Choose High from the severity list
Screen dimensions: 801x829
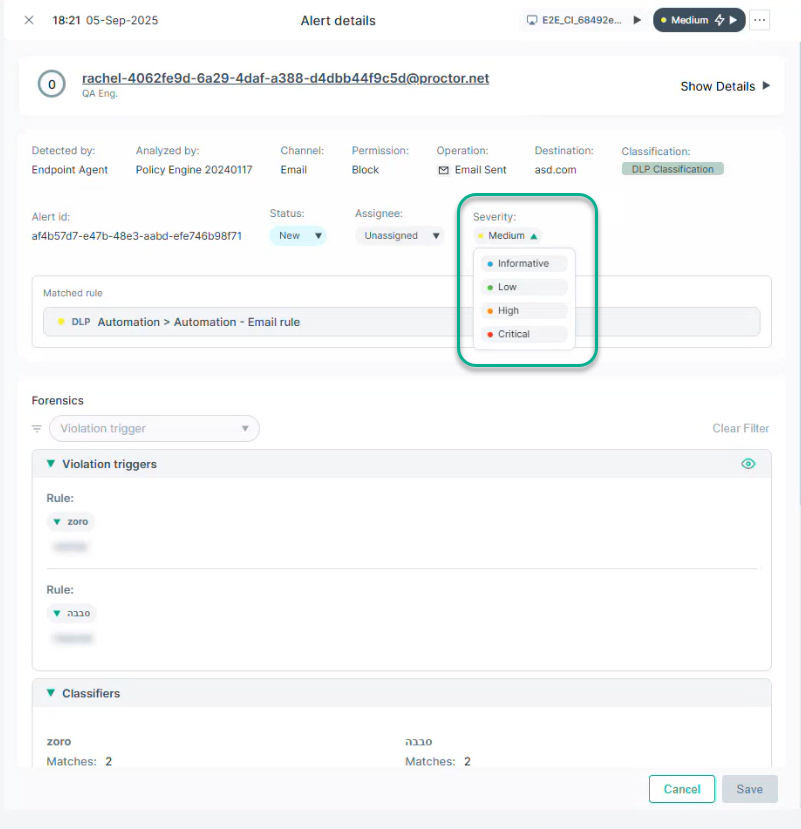click(508, 311)
